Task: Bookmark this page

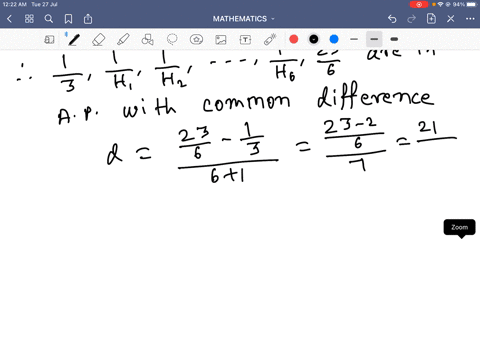Action: click(68, 19)
